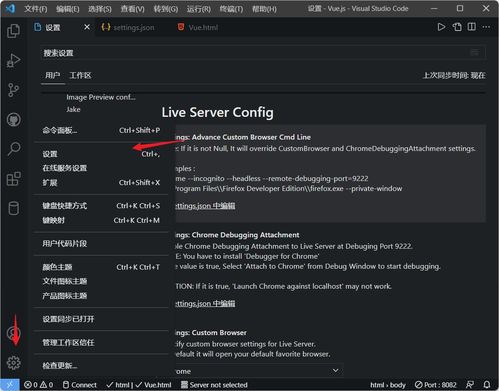Click the feedback icon in status bar
499x391 pixels.
(470, 385)
